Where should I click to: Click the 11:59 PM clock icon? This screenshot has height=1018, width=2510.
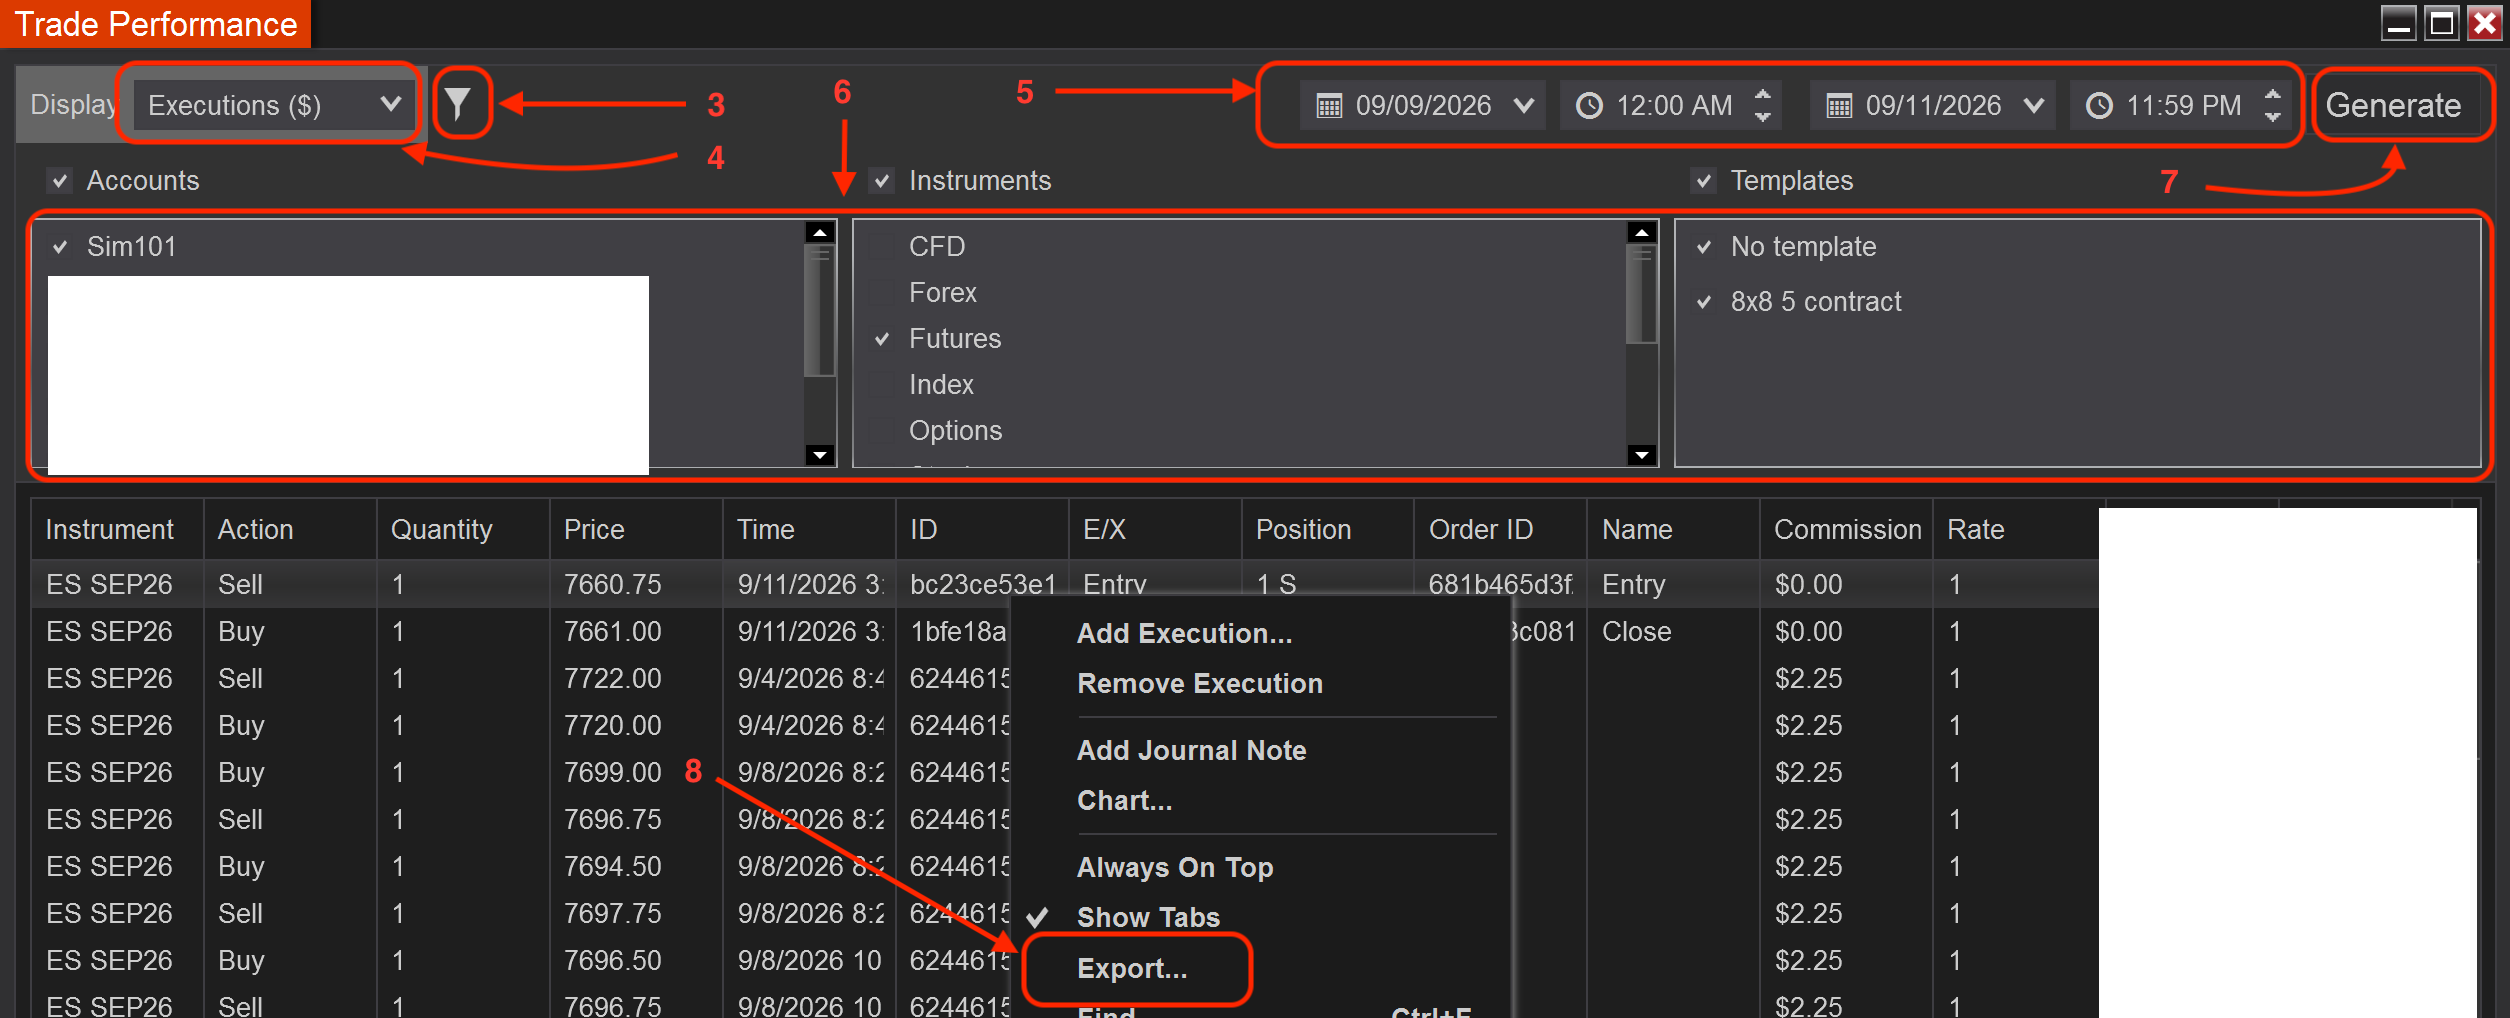2099,106
